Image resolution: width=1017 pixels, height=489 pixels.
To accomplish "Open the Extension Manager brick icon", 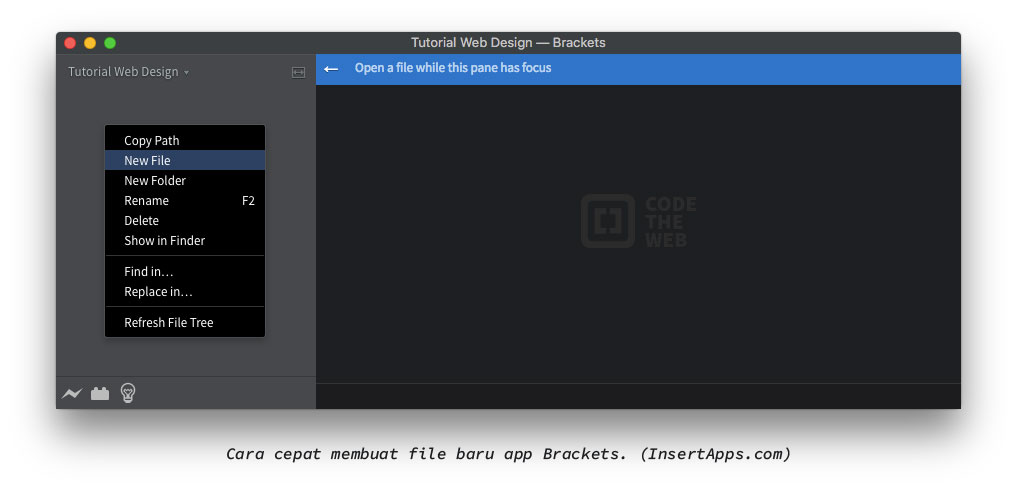I will click(x=100, y=394).
